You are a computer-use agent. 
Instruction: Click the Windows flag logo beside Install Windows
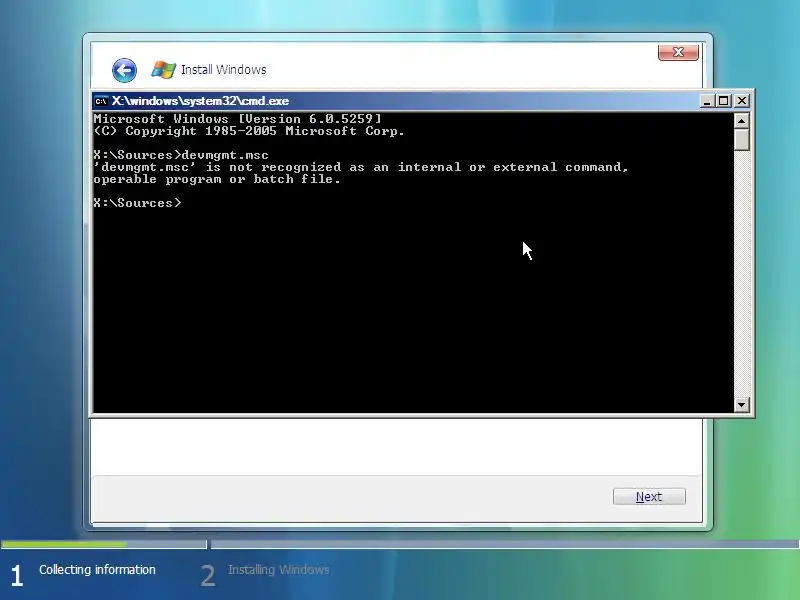coord(163,69)
